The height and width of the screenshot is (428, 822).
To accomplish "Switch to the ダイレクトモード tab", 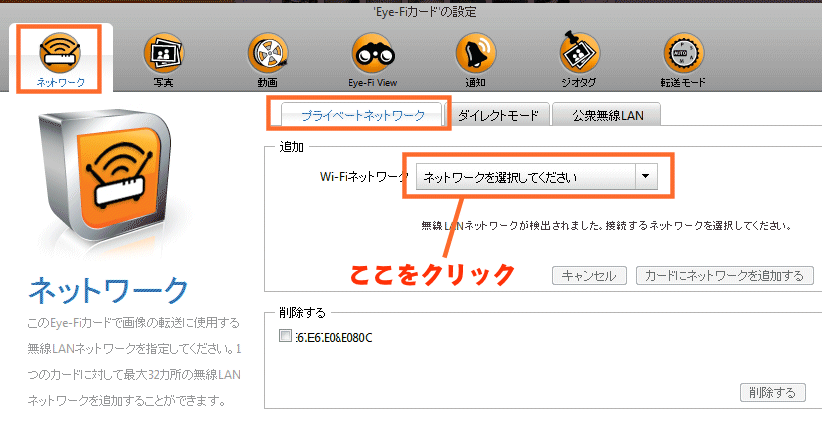I will (x=498, y=115).
